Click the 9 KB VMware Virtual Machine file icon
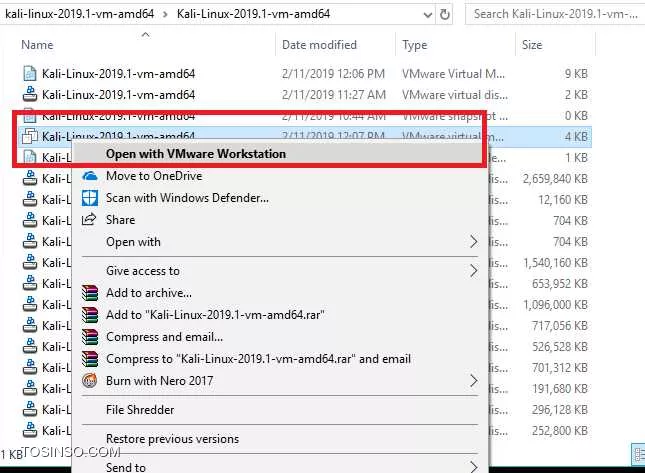This screenshot has height=473, width=645. point(30,74)
